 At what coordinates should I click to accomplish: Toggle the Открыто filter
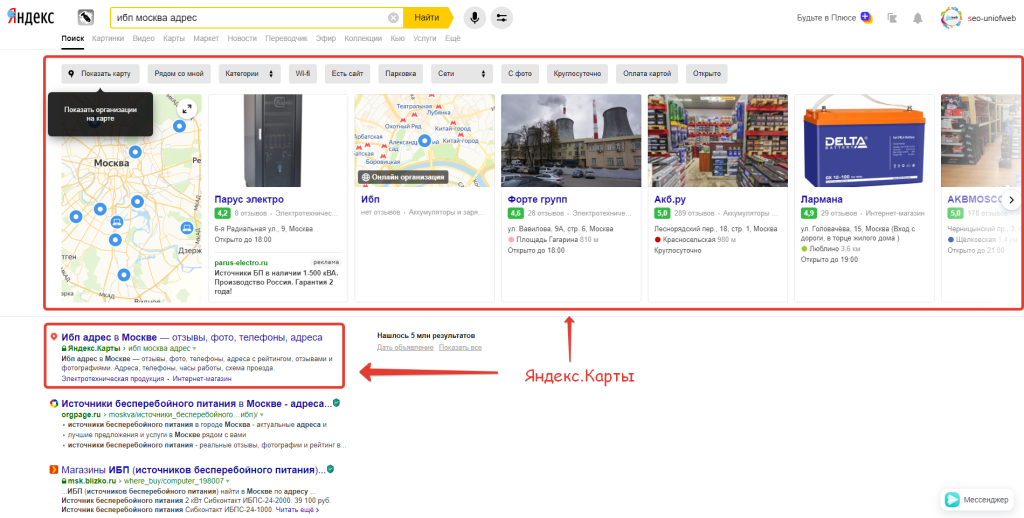(x=707, y=74)
